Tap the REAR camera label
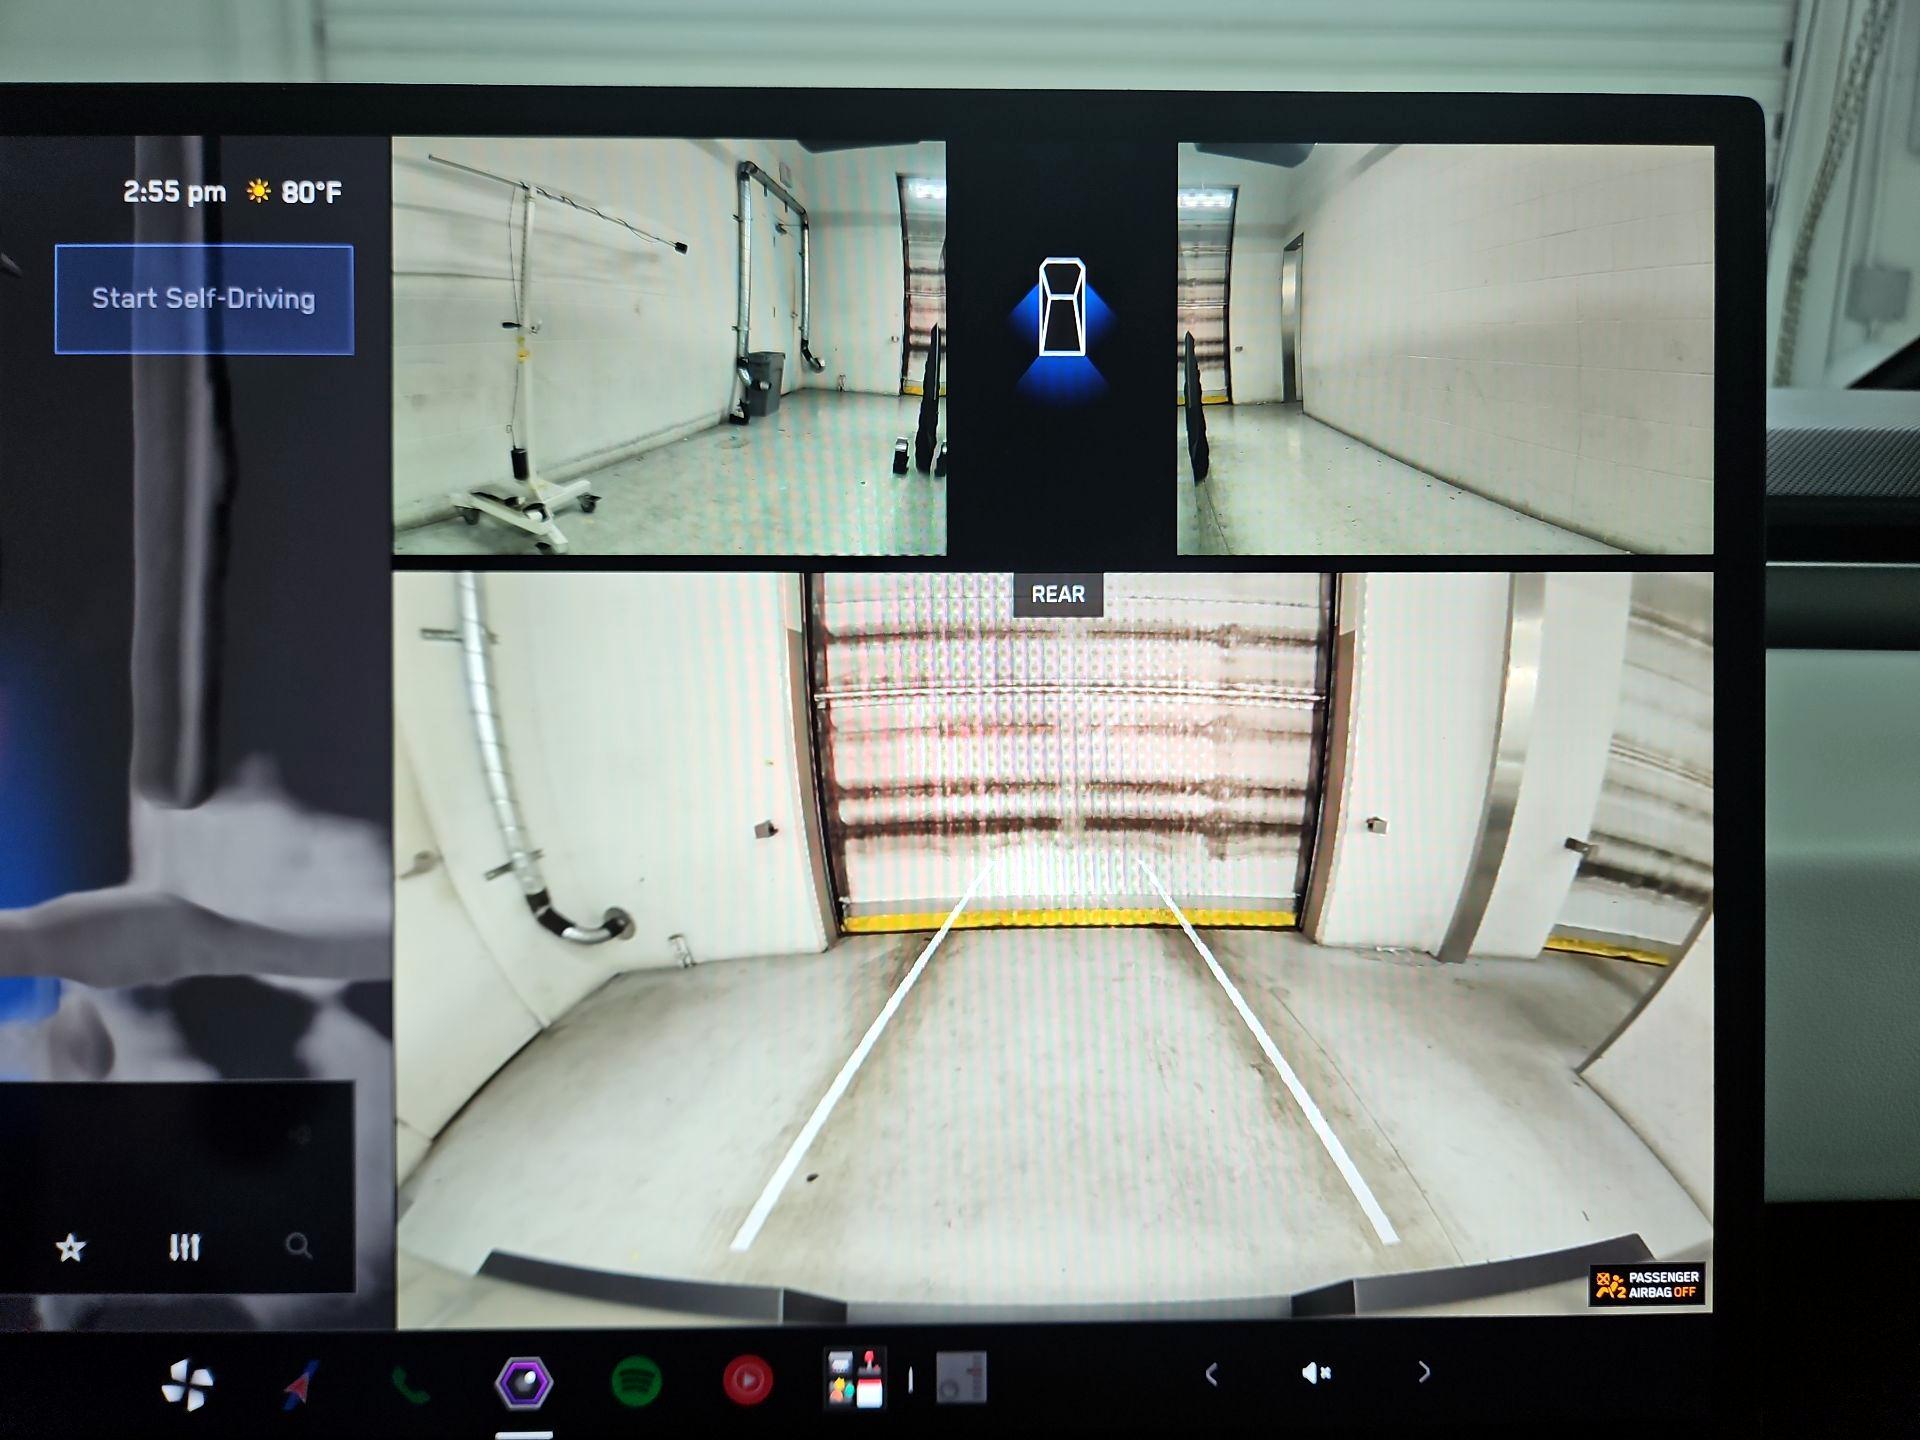Viewport: 1920px width, 1440px height. point(1058,595)
